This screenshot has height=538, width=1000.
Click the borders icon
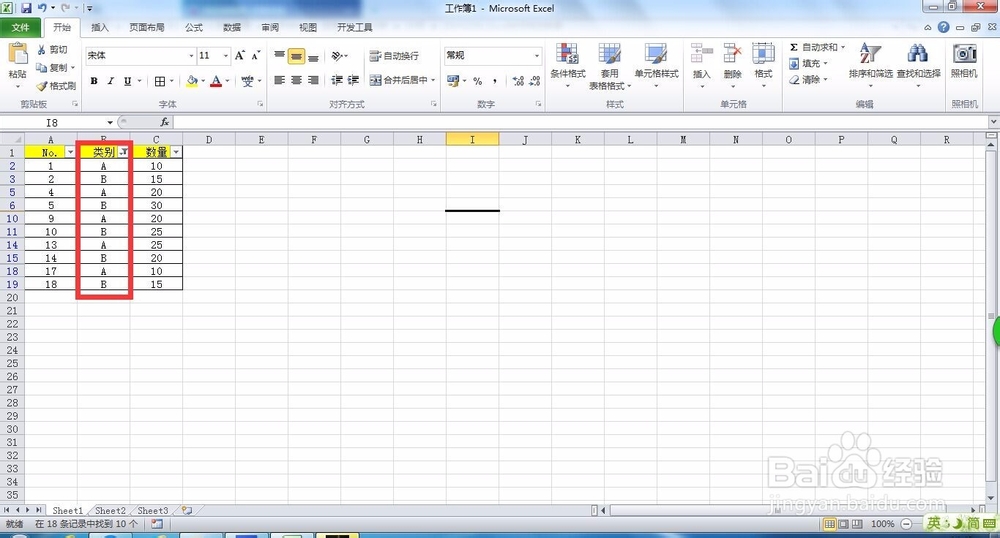point(160,81)
